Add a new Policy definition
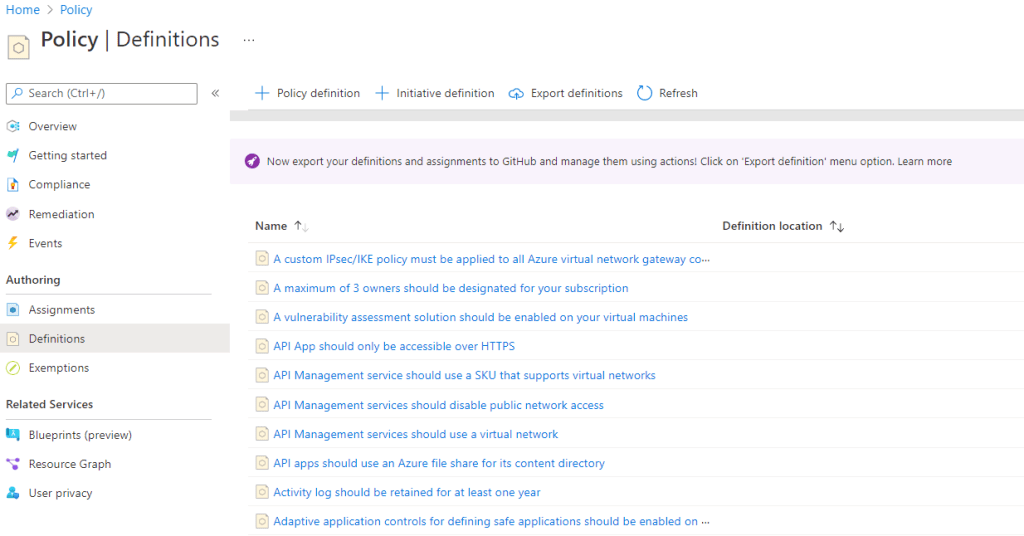1024x536 pixels. [x=308, y=93]
